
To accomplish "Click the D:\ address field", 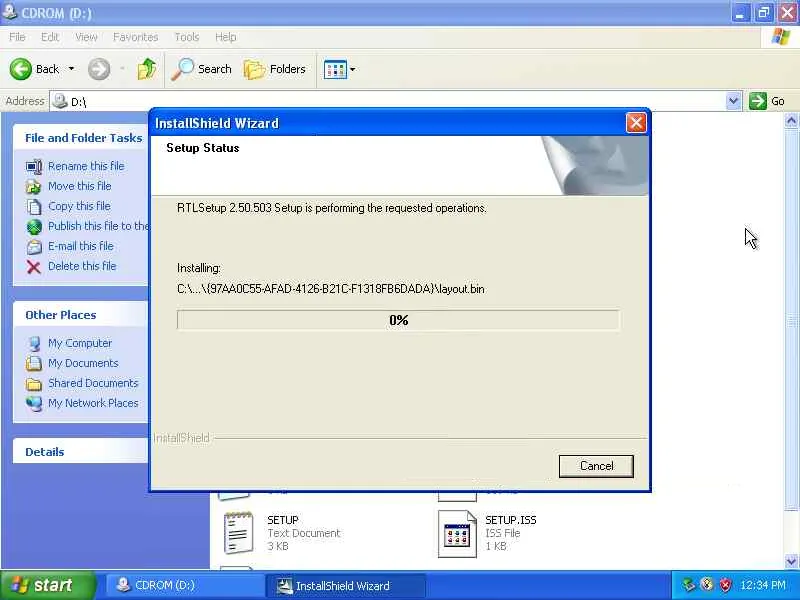I will coord(388,102).
